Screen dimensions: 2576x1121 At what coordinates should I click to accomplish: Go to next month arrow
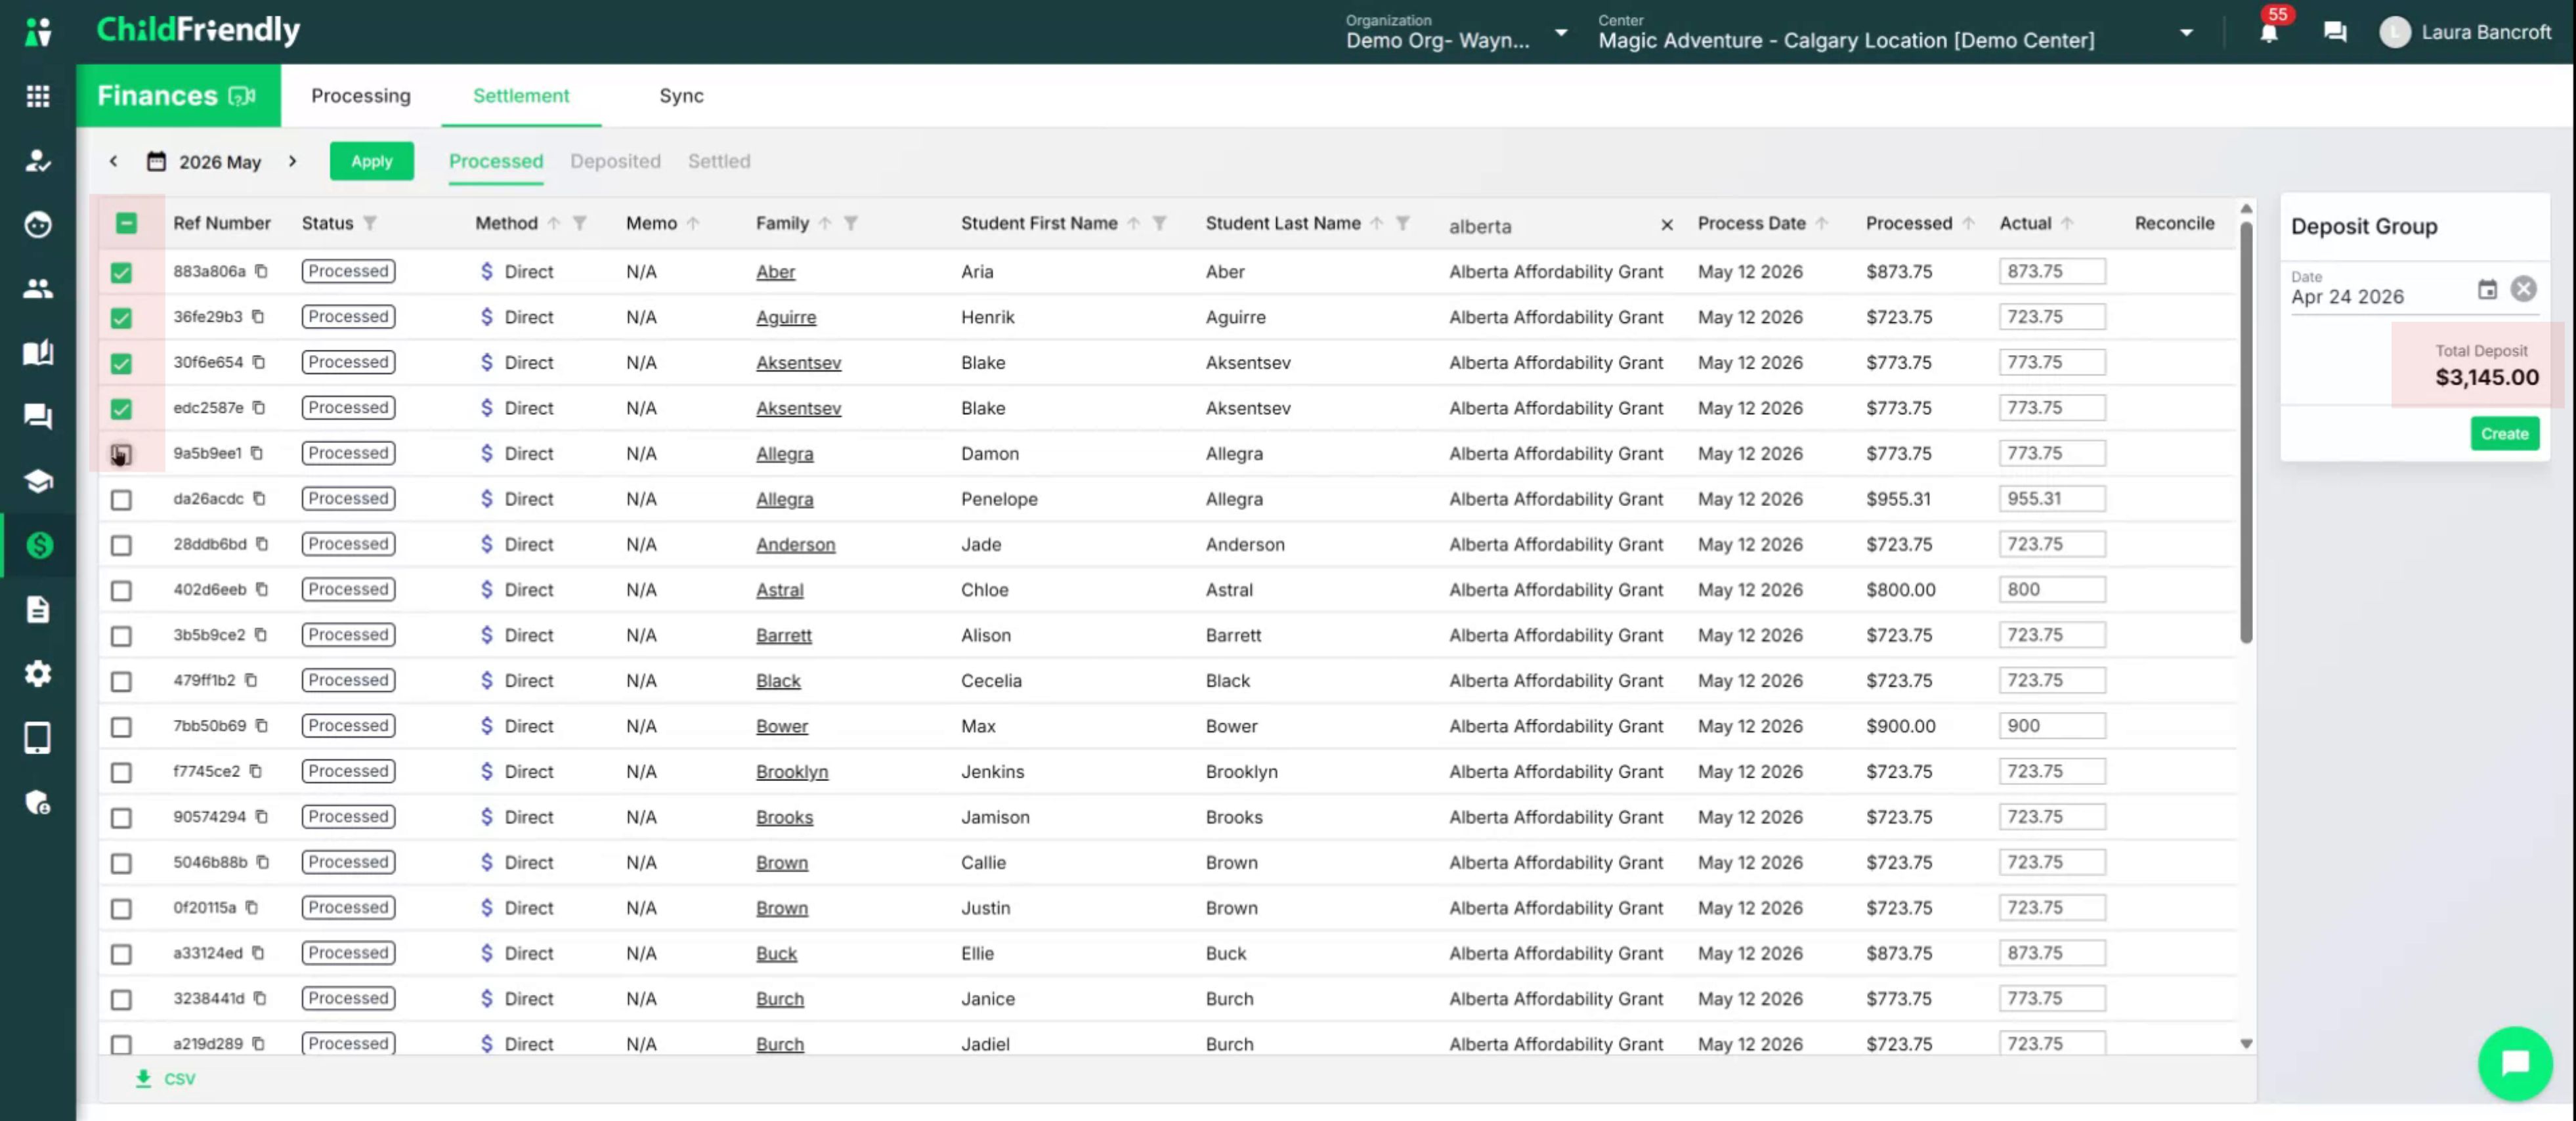click(292, 161)
